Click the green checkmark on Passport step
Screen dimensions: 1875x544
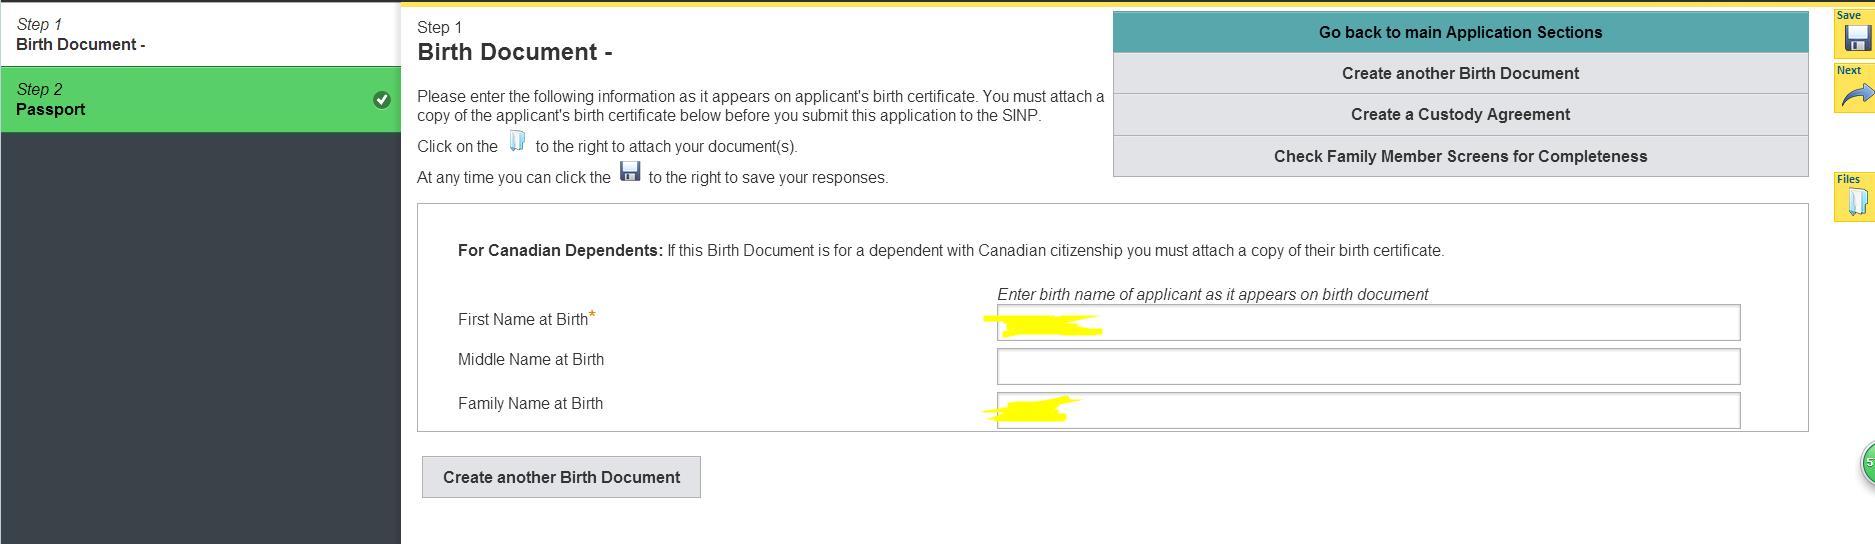click(382, 99)
